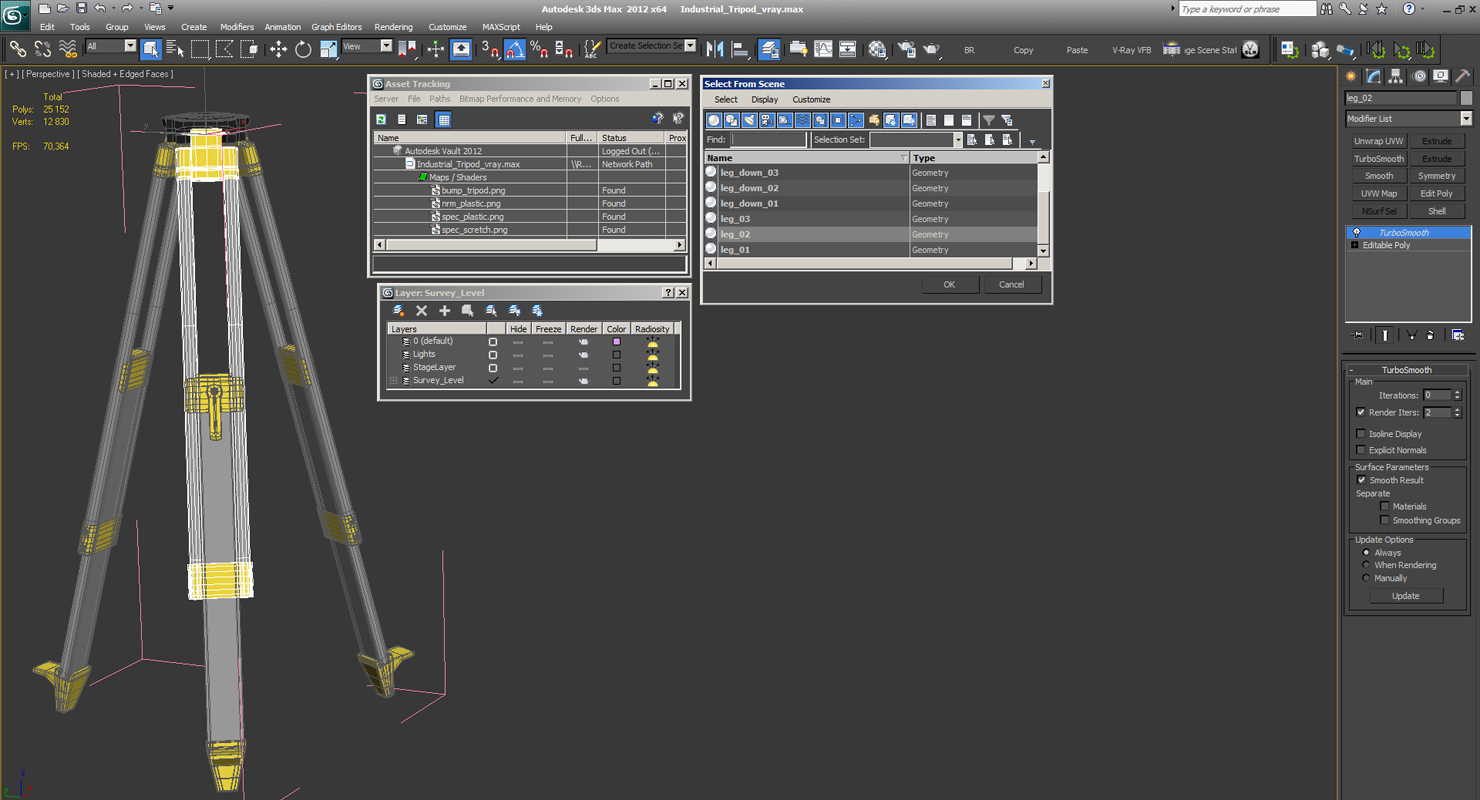
Task: Click Cancel in Select From Scene
Action: pyautogui.click(x=1011, y=285)
